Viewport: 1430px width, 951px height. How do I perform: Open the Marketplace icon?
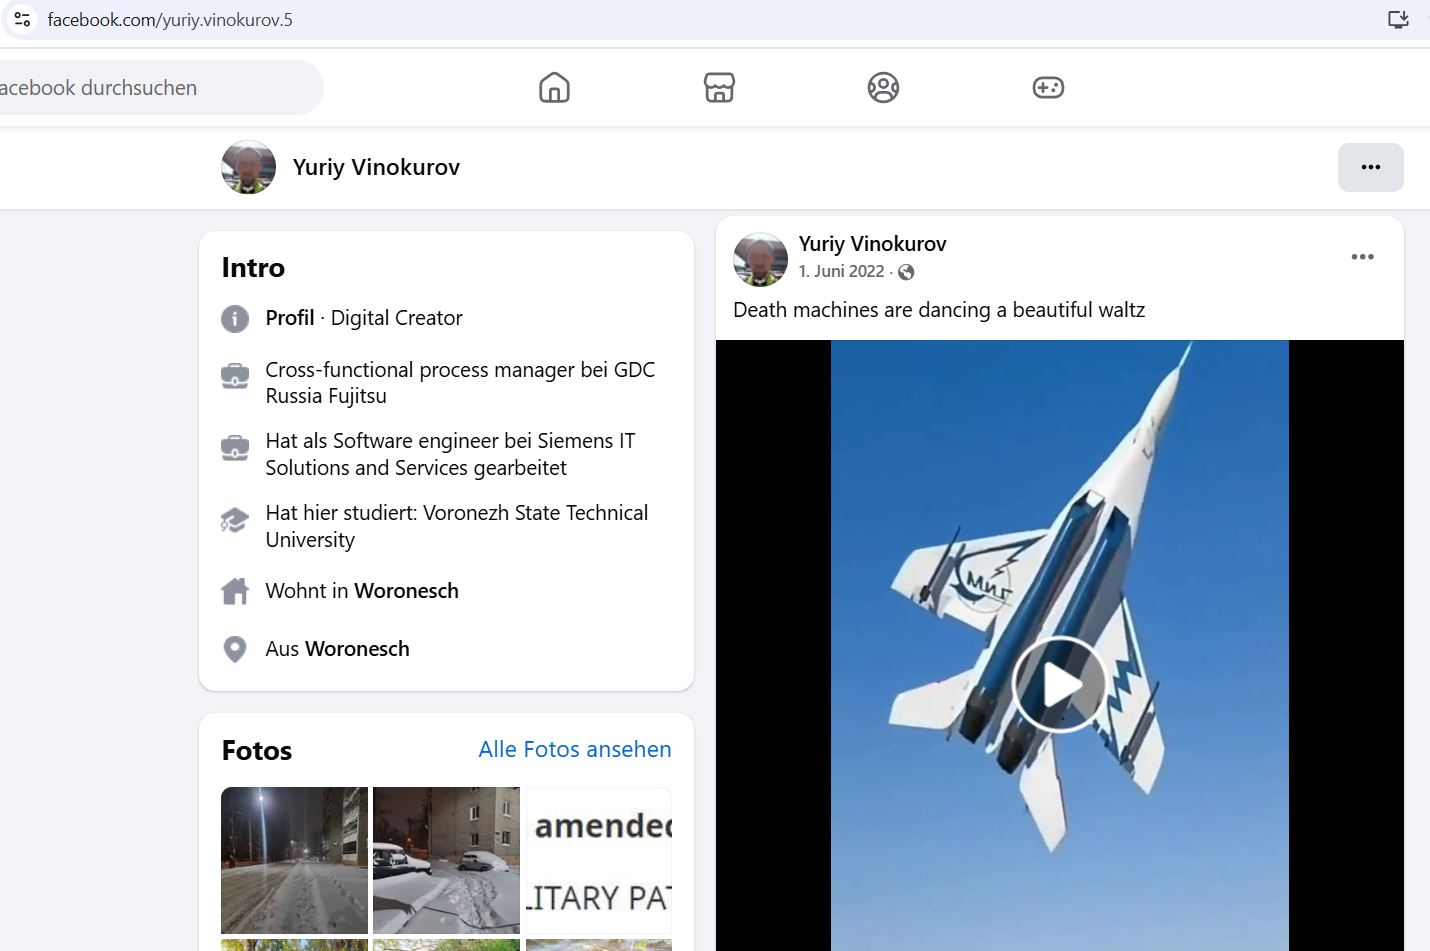pyautogui.click(x=719, y=88)
